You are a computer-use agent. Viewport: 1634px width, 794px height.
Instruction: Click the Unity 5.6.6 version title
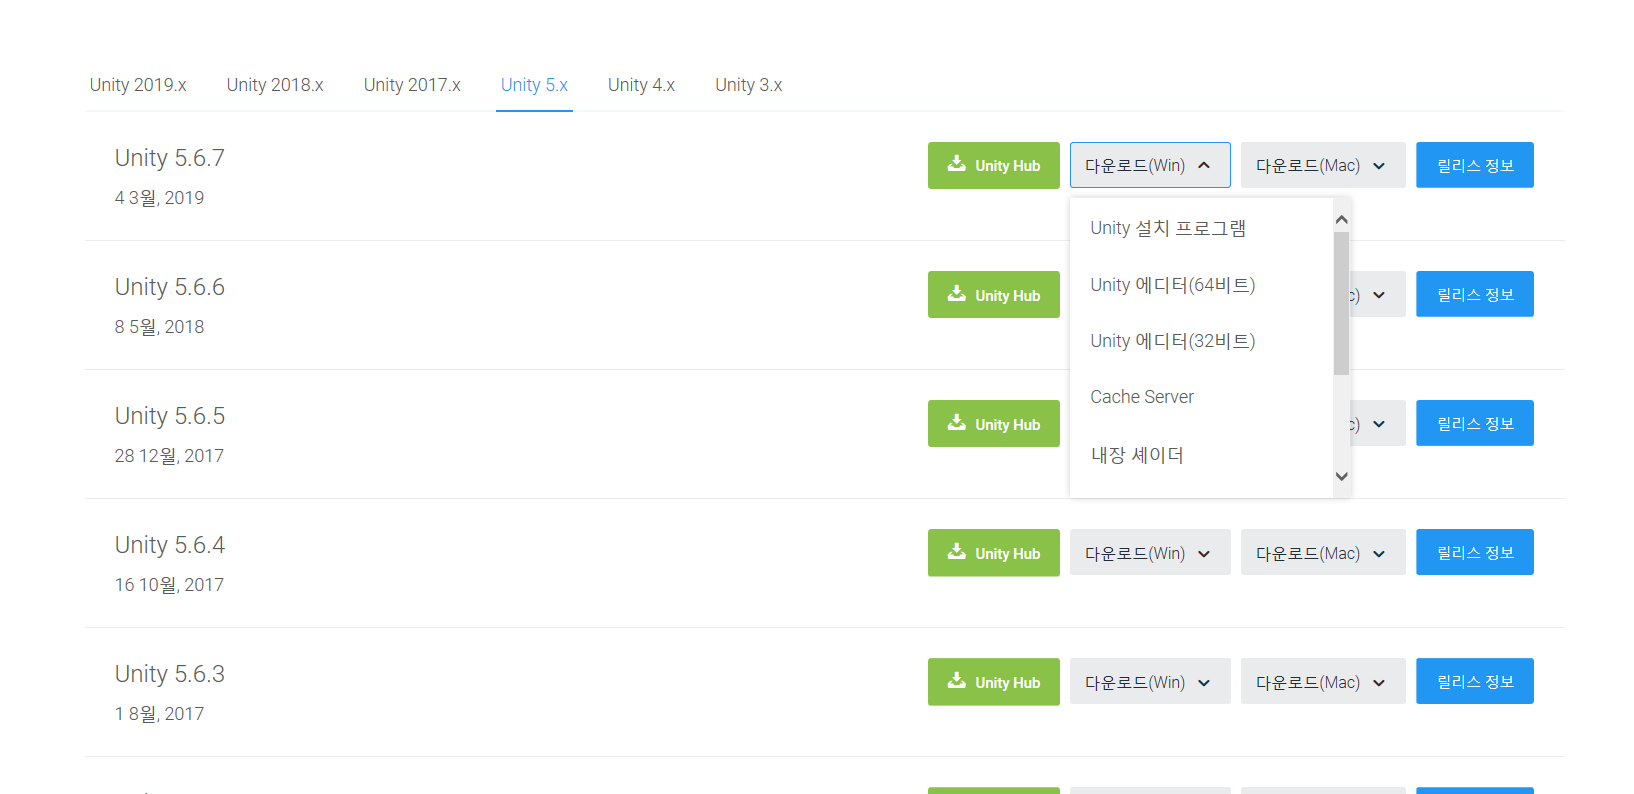pyautogui.click(x=170, y=287)
